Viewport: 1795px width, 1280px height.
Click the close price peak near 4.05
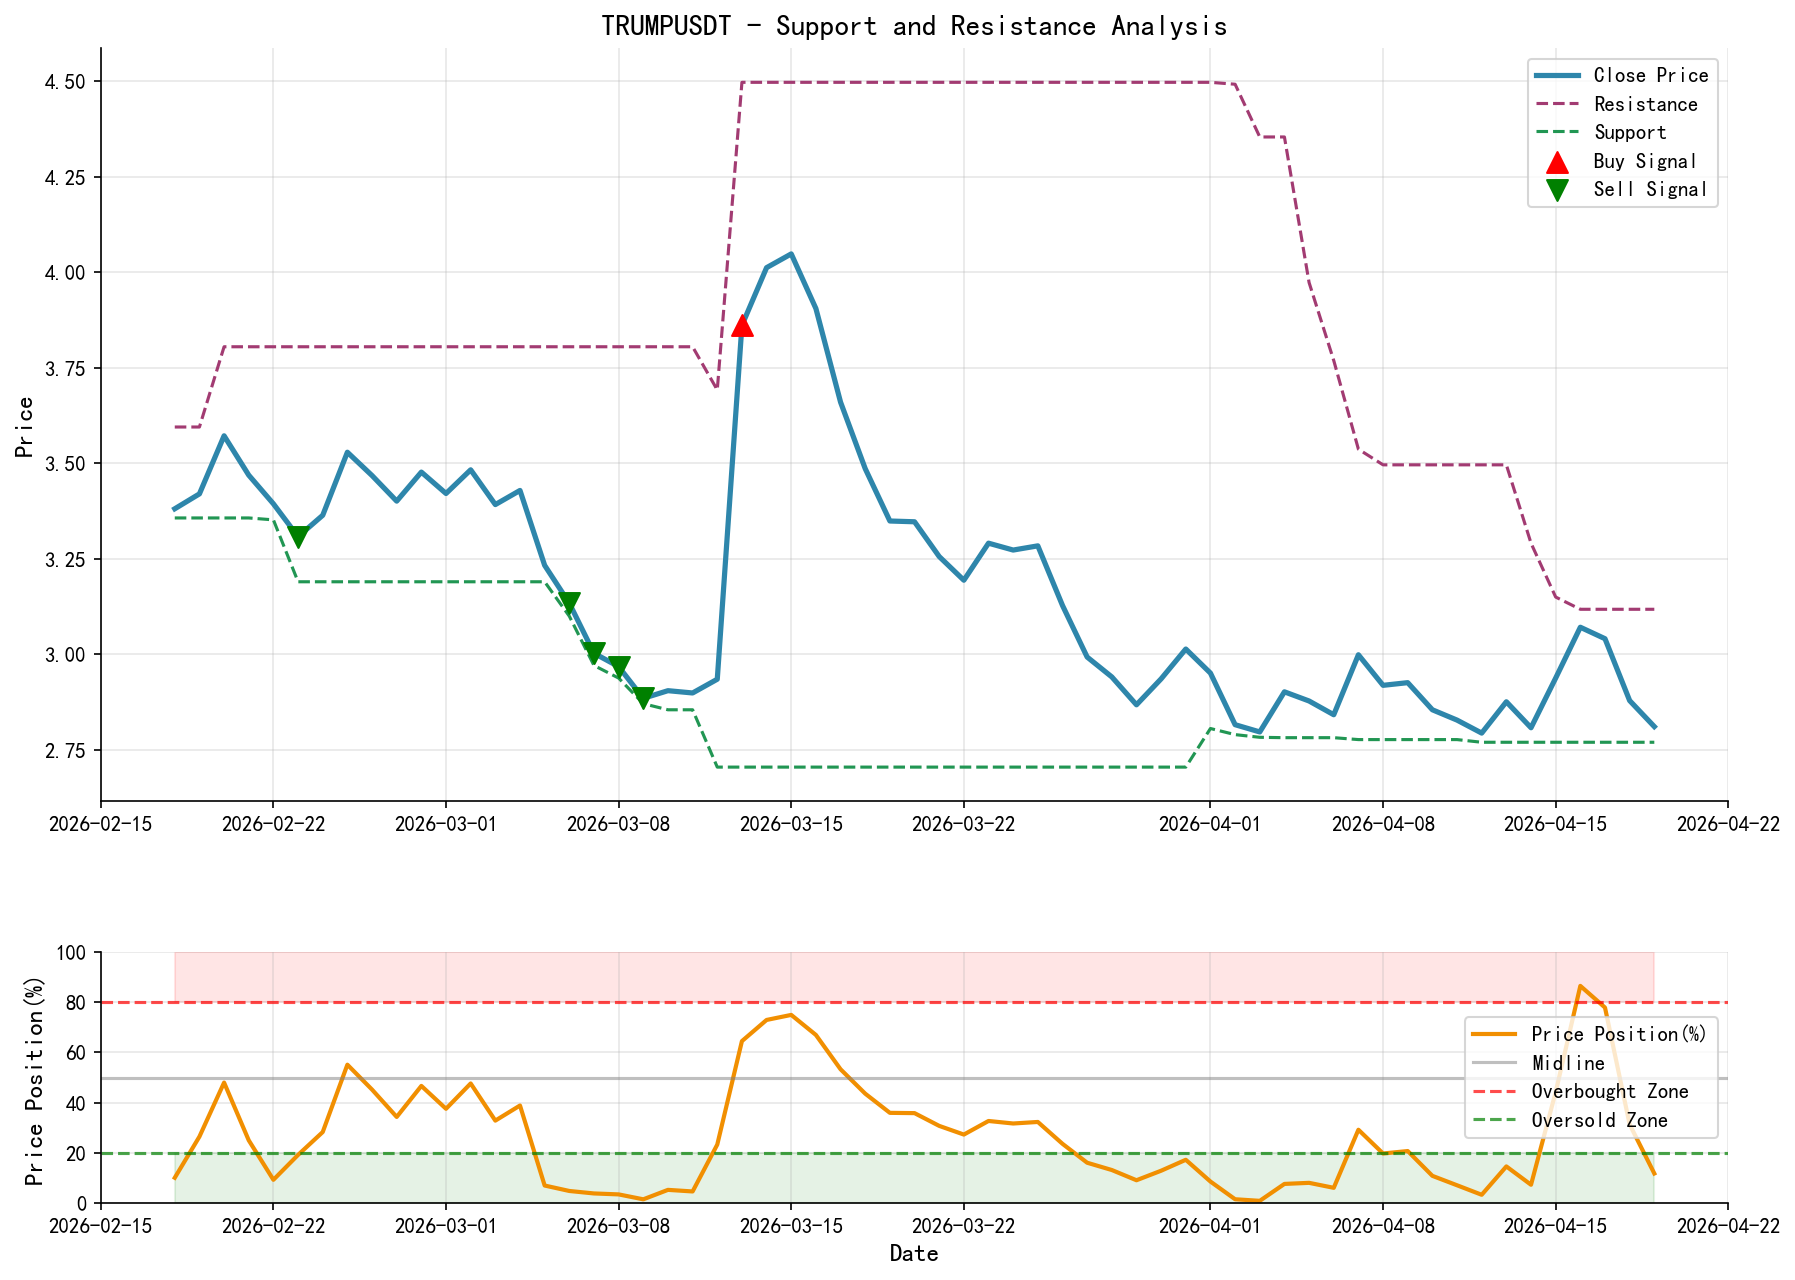click(x=791, y=254)
